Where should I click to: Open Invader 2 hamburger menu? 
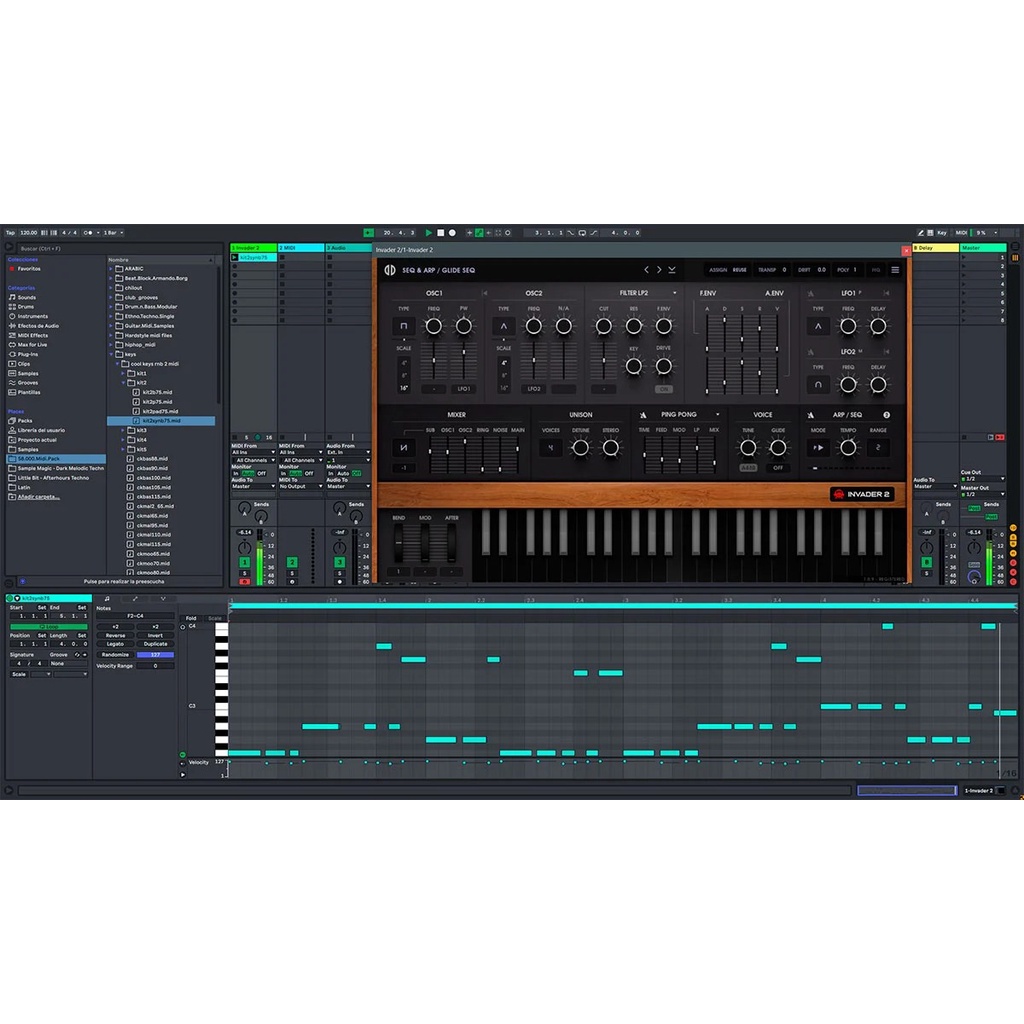(x=895, y=270)
